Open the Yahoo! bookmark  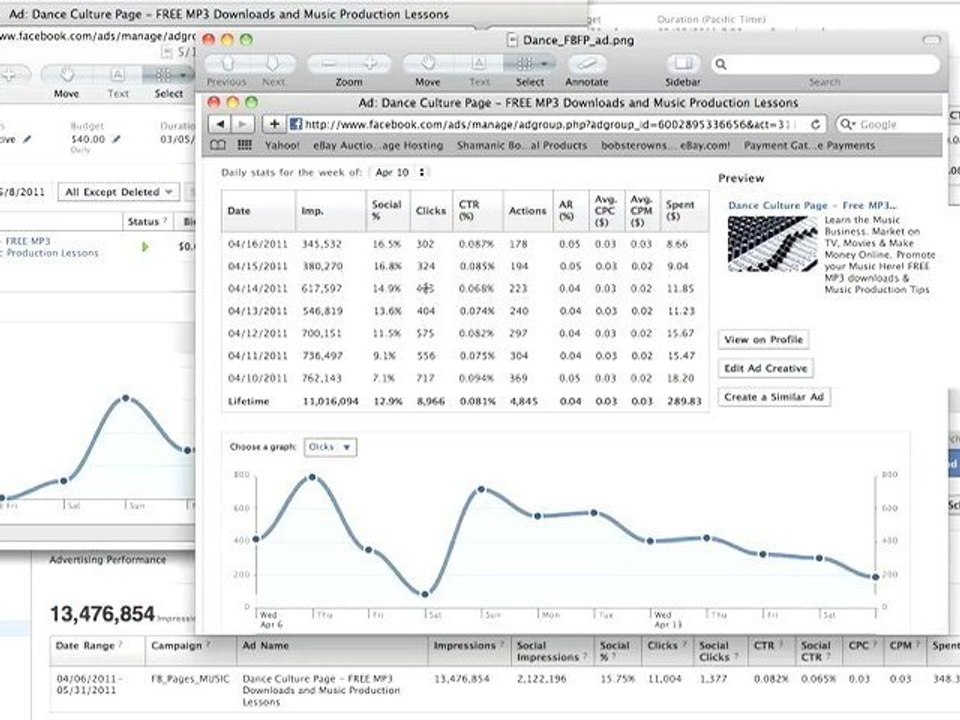click(282, 146)
